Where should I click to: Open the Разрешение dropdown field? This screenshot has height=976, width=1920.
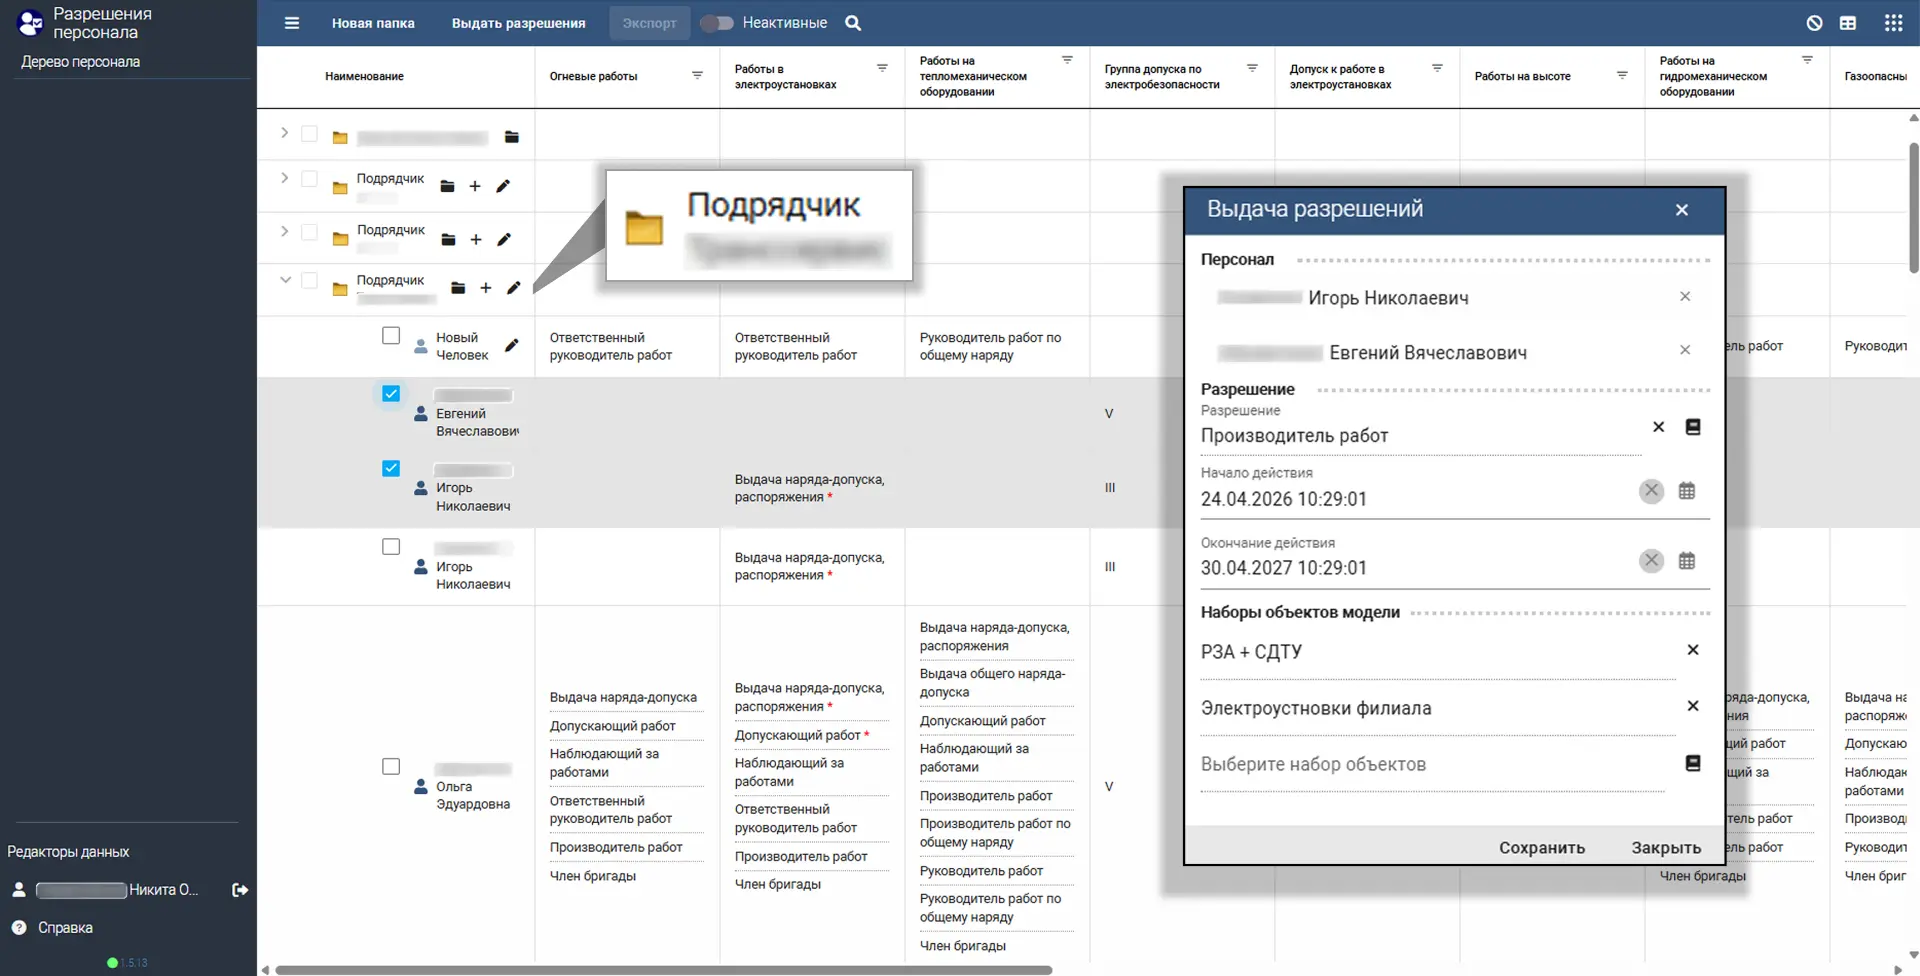click(1420, 436)
